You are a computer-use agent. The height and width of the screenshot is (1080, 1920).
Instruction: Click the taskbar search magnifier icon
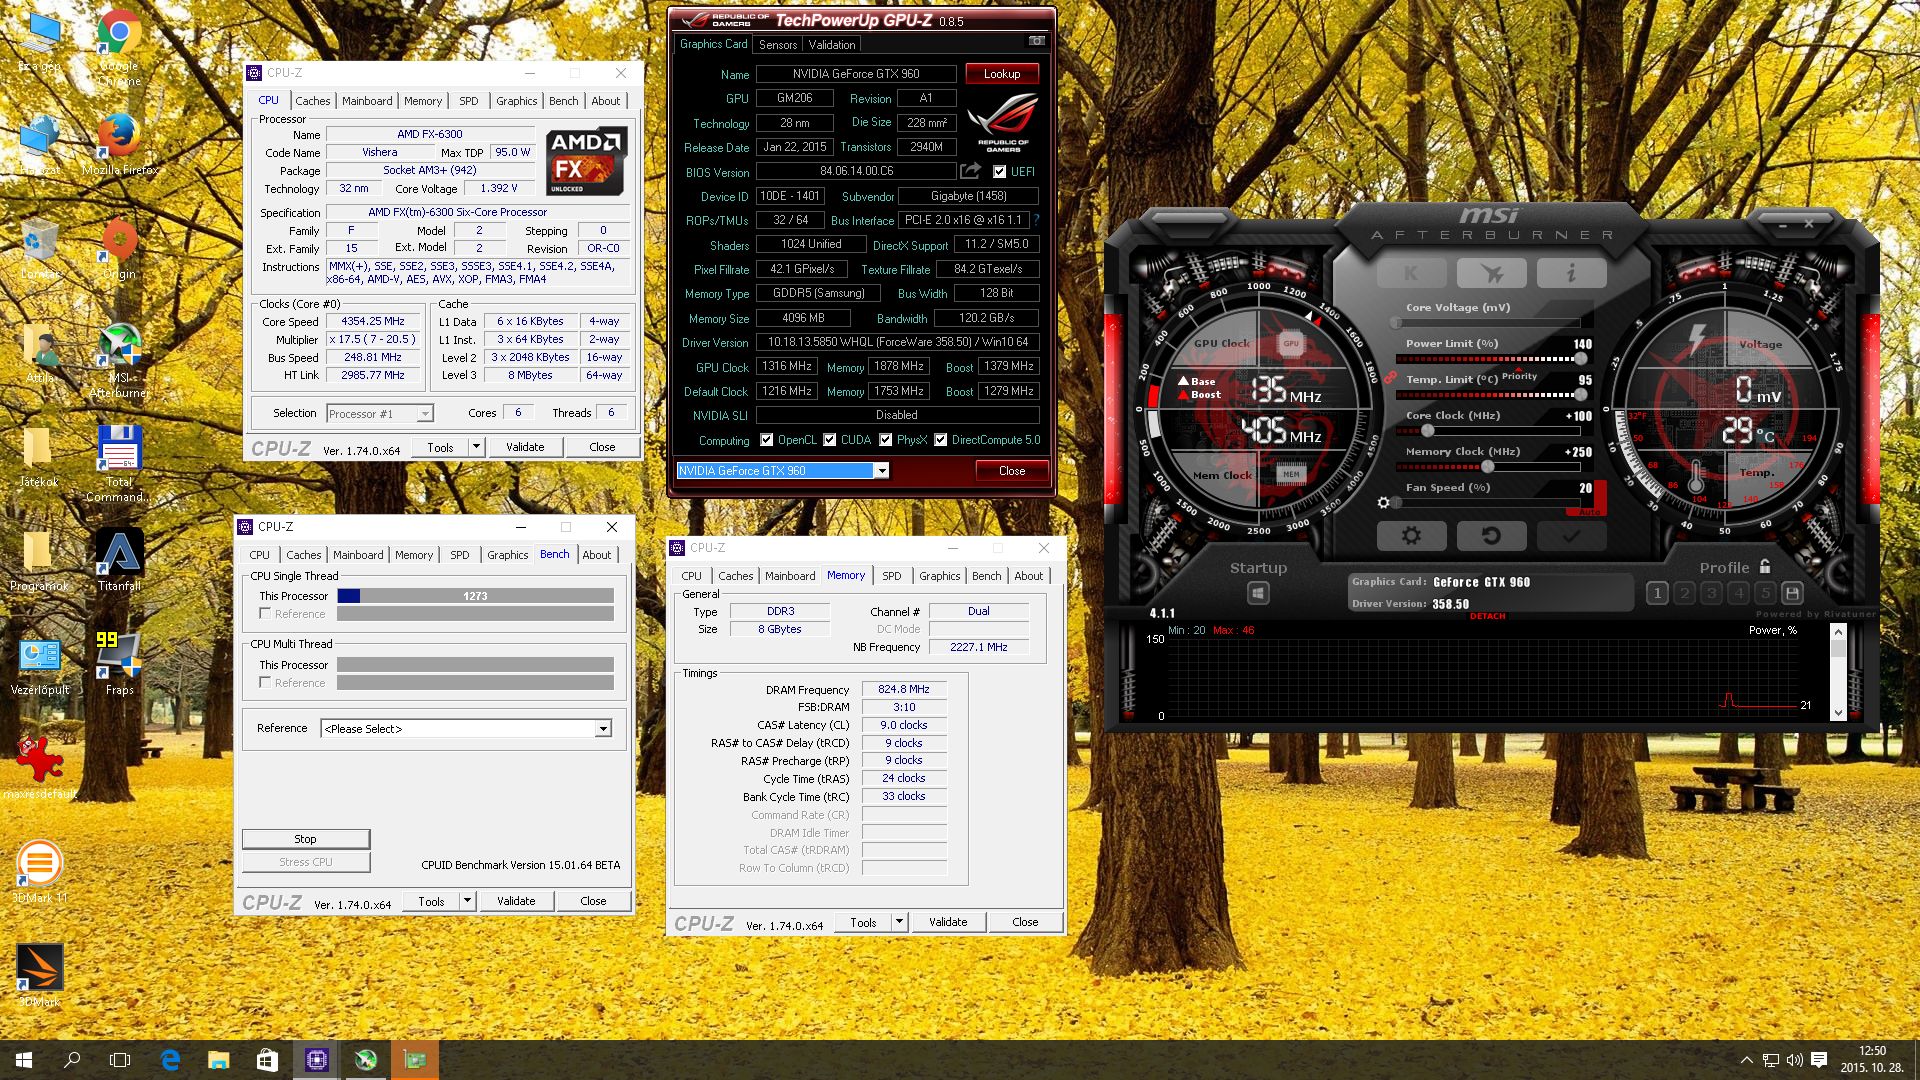(72, 1060)
